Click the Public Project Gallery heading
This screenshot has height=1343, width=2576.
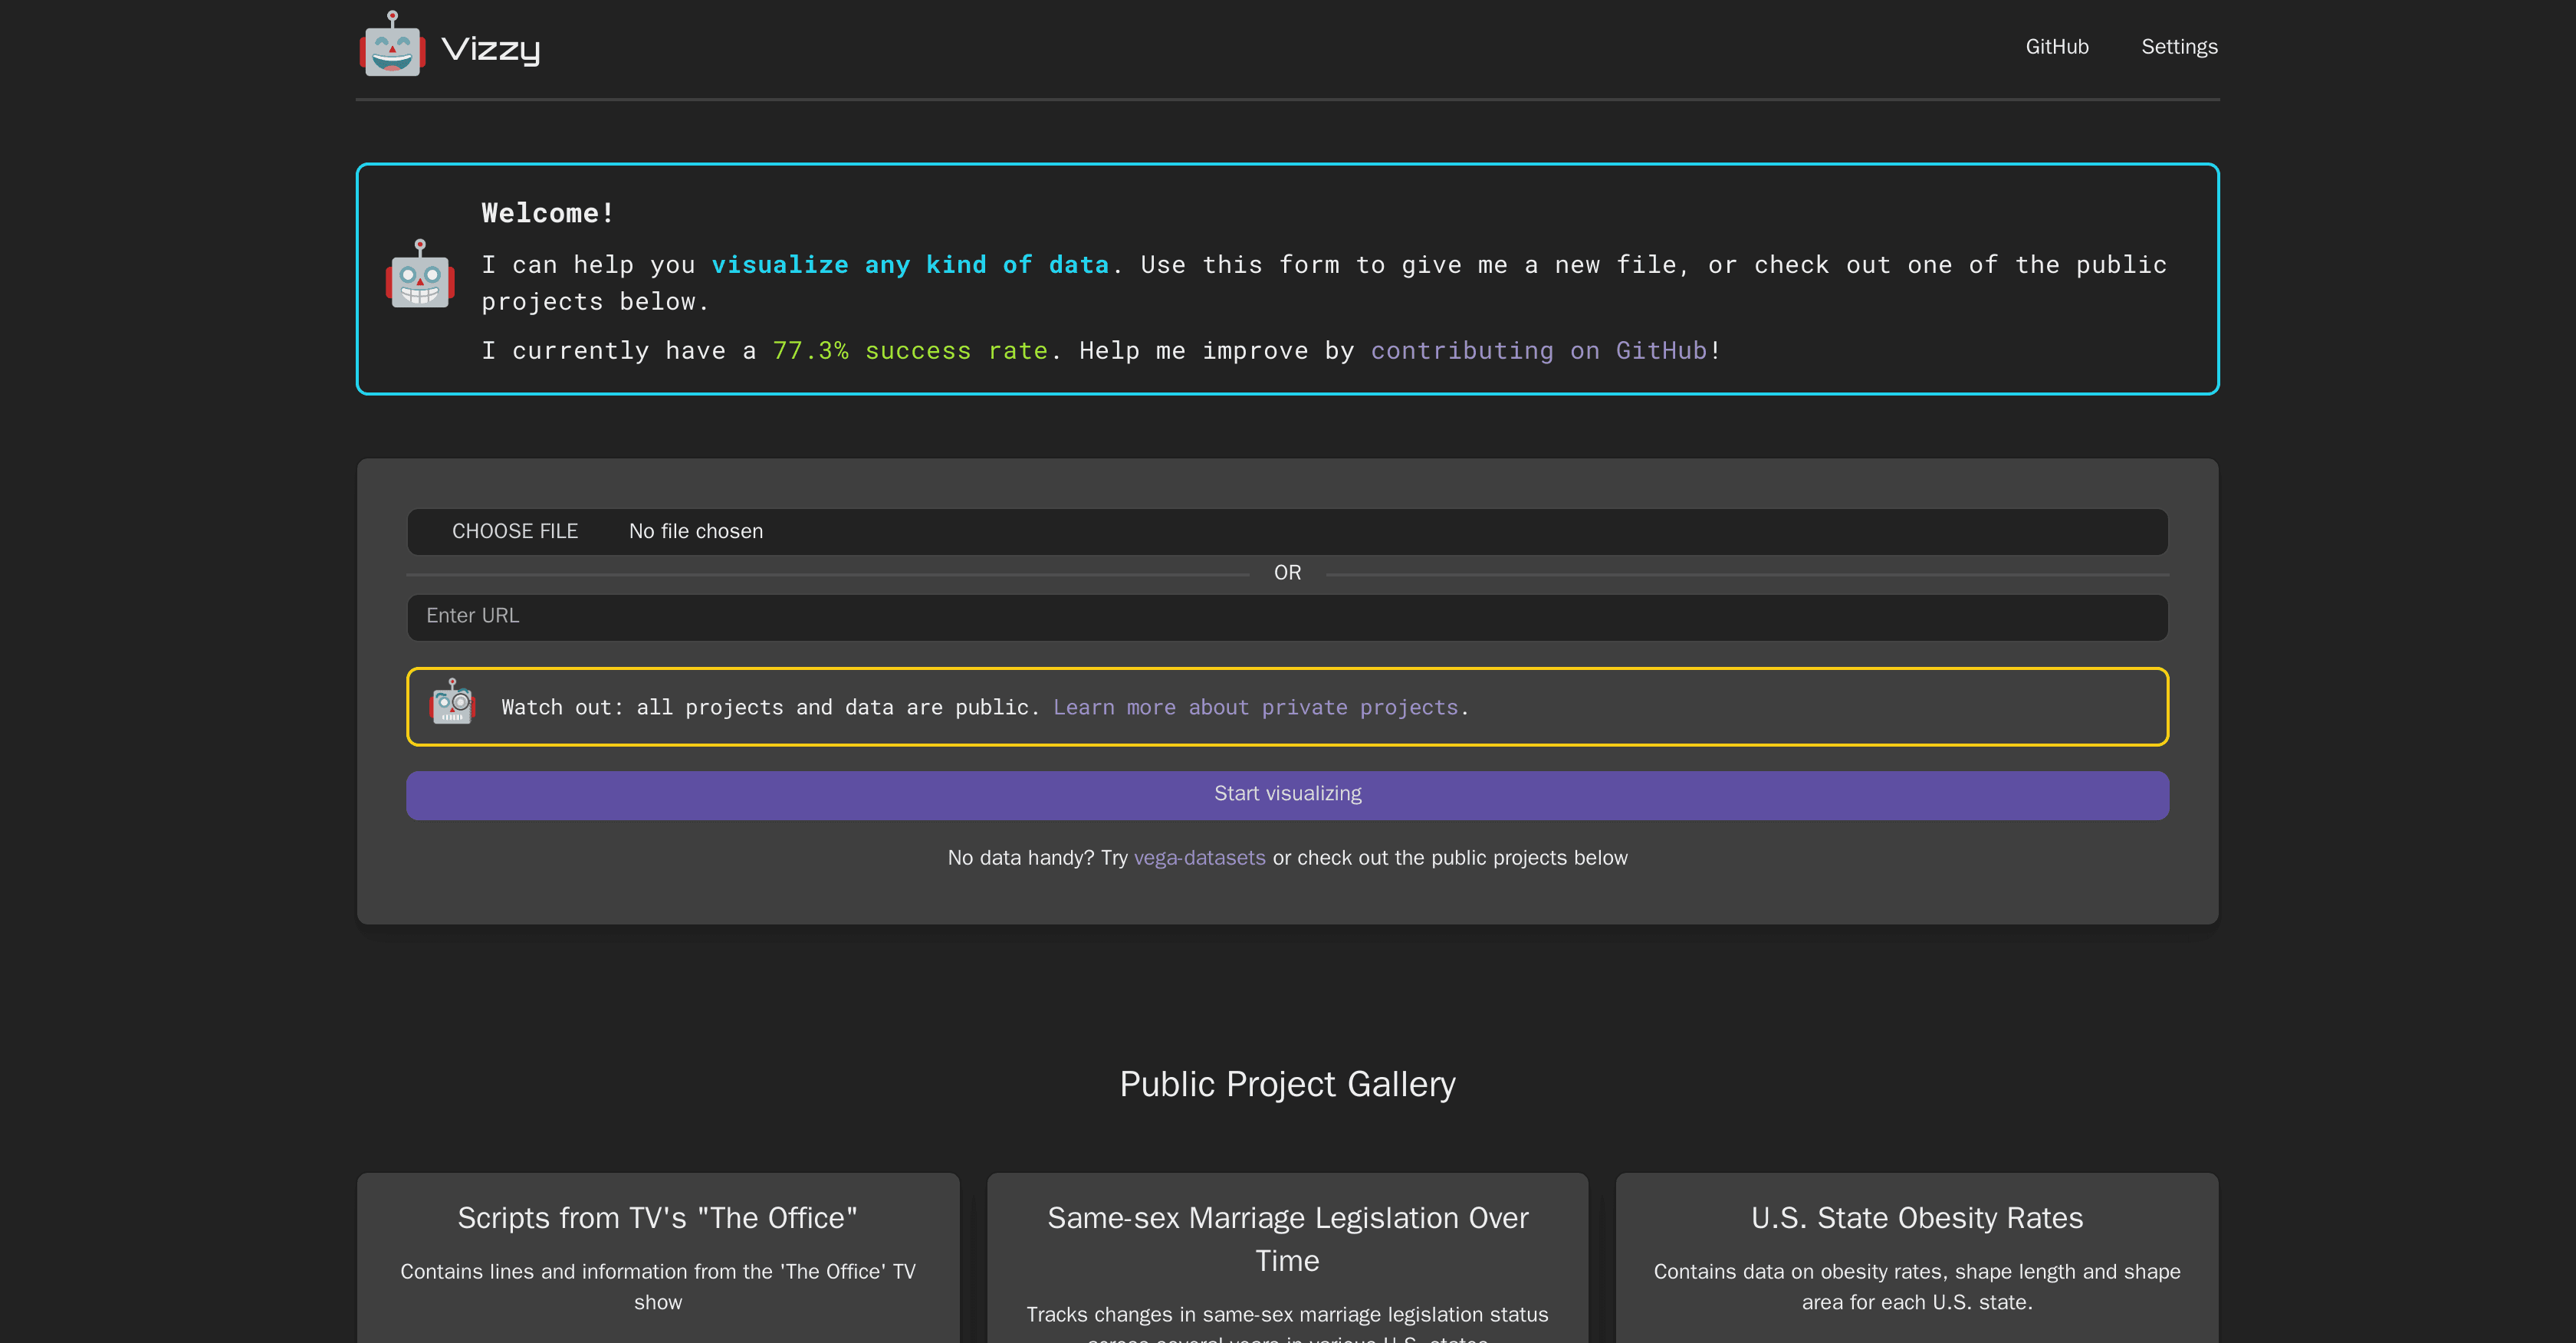pyautogui.click(x=1287, y=1083)
